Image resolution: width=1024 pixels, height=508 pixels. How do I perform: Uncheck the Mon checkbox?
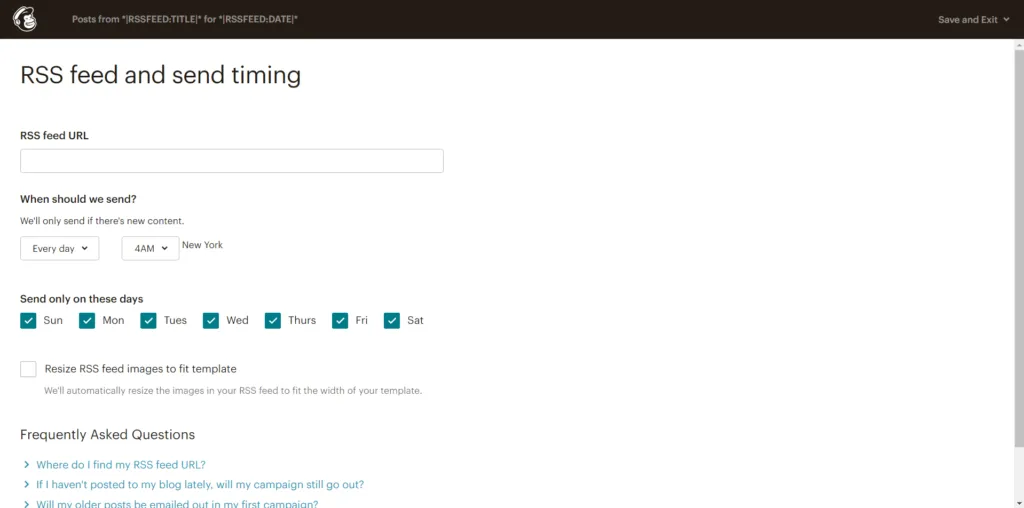(x=88, y=320)
